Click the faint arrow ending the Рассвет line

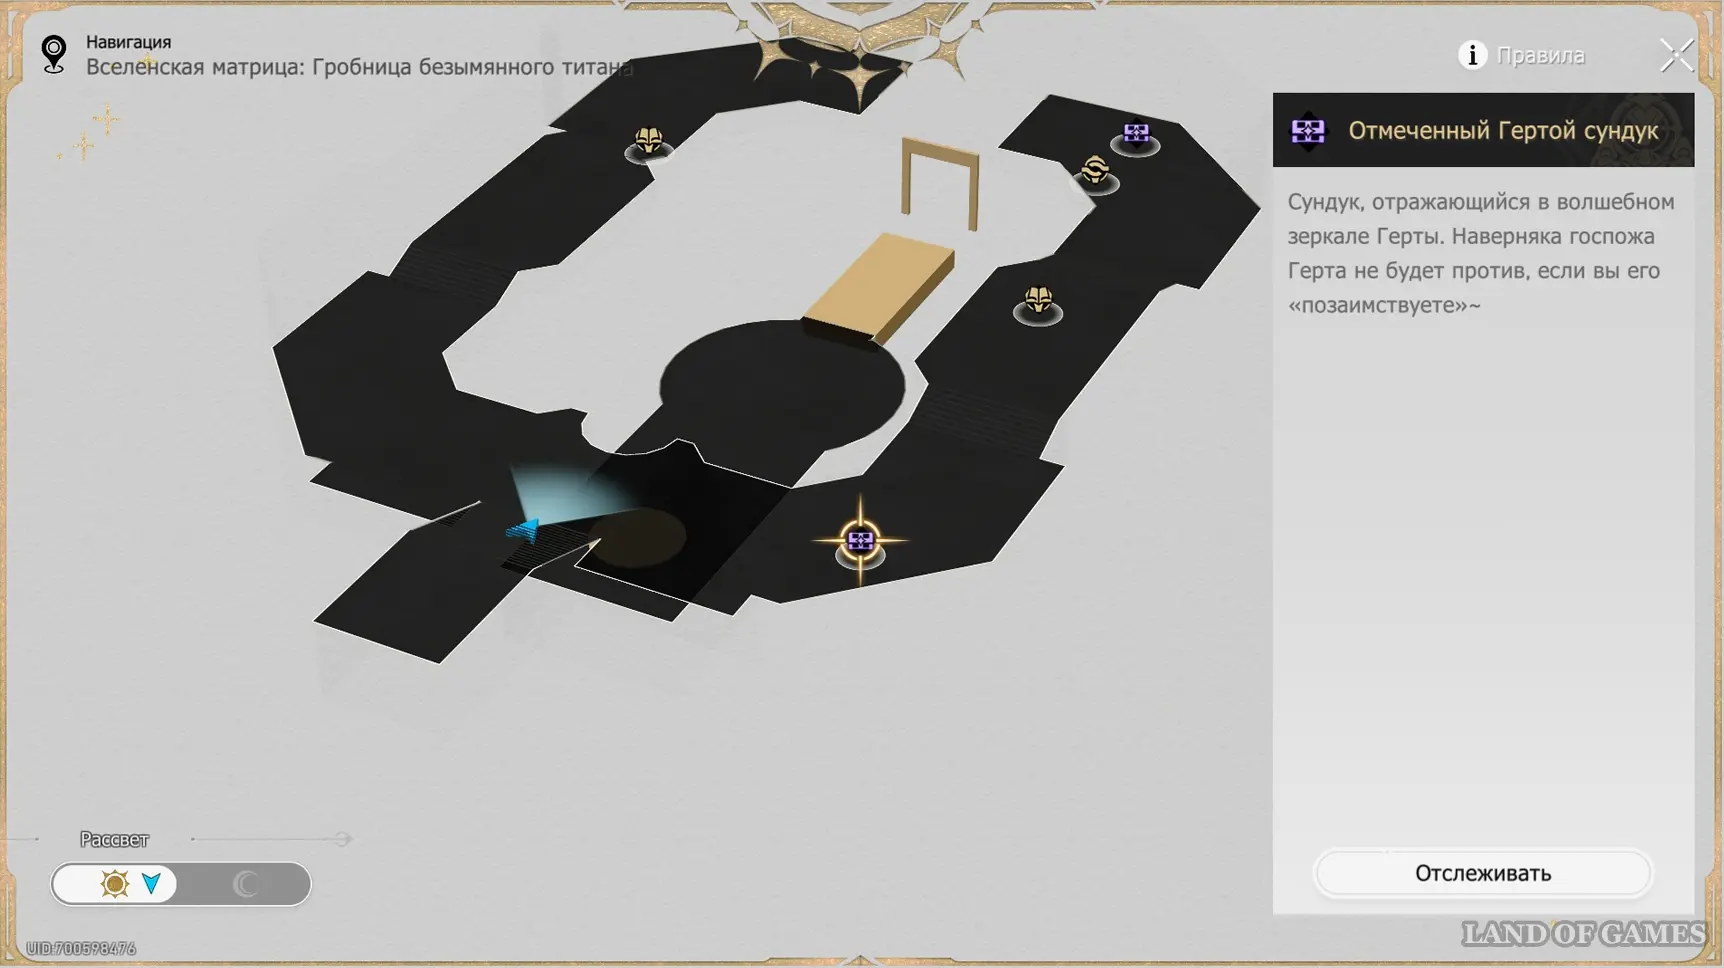(343, 839)
